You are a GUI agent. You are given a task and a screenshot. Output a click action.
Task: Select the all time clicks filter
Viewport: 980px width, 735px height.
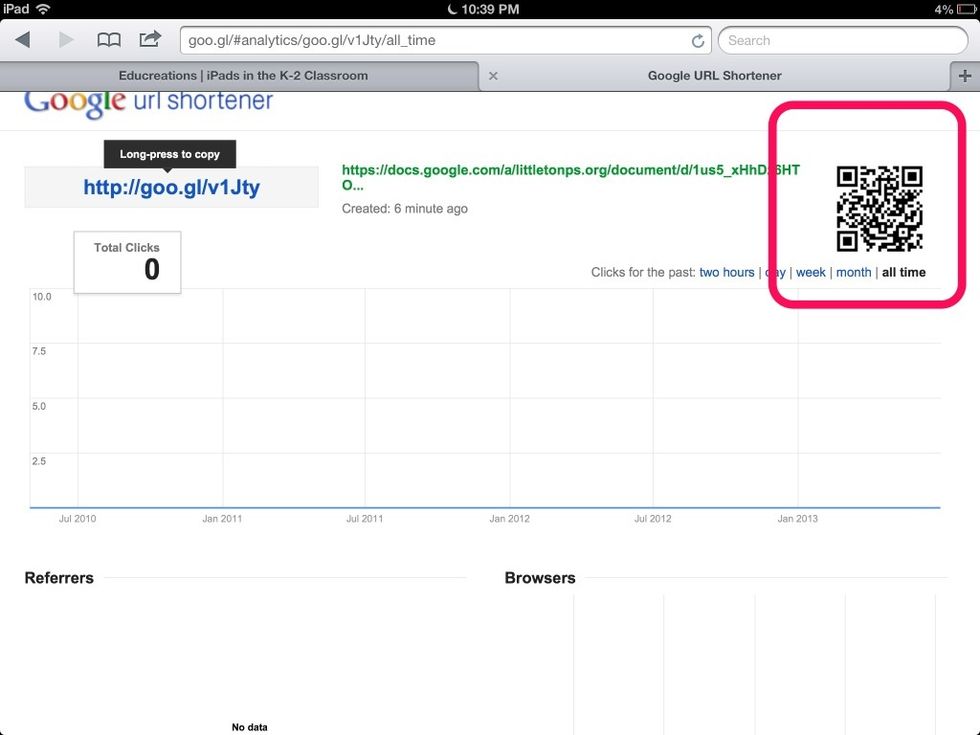[x=903, y=272]
